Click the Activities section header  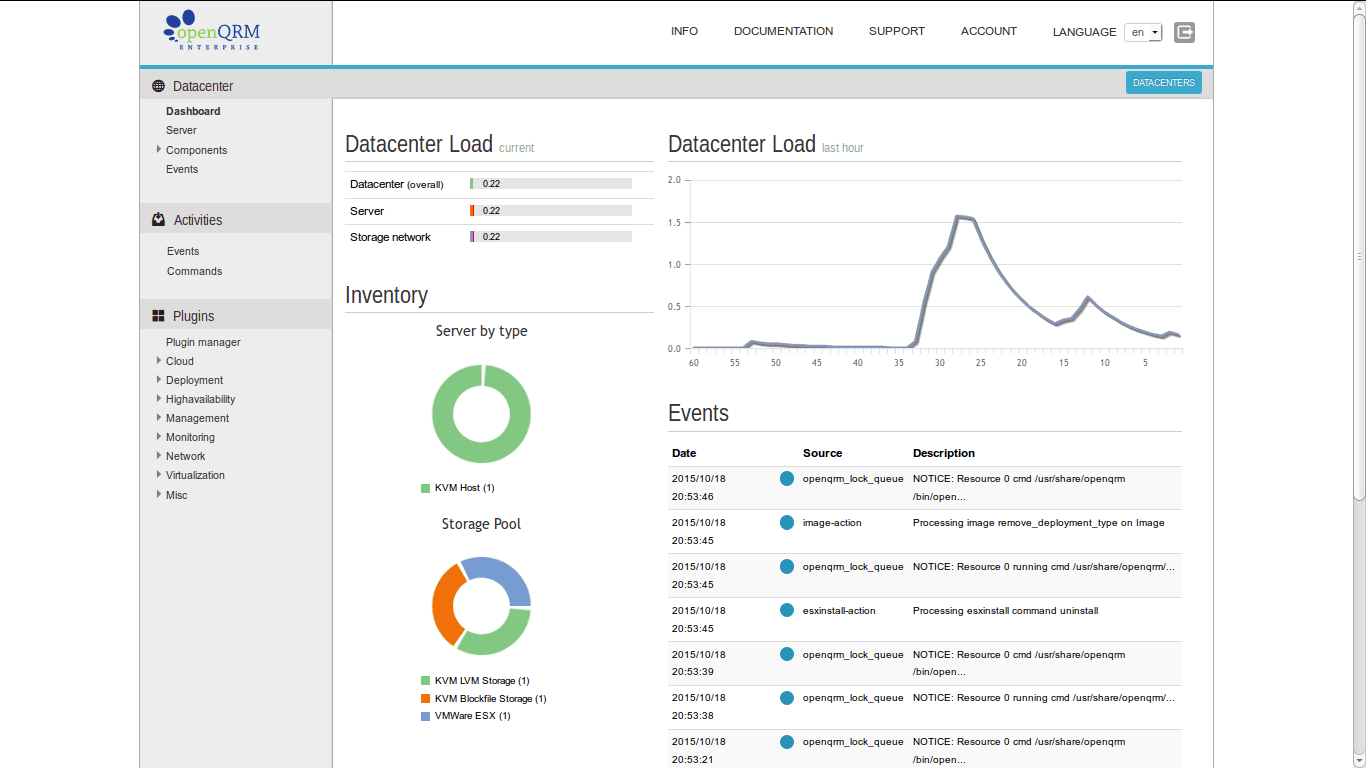click(236, 220)
